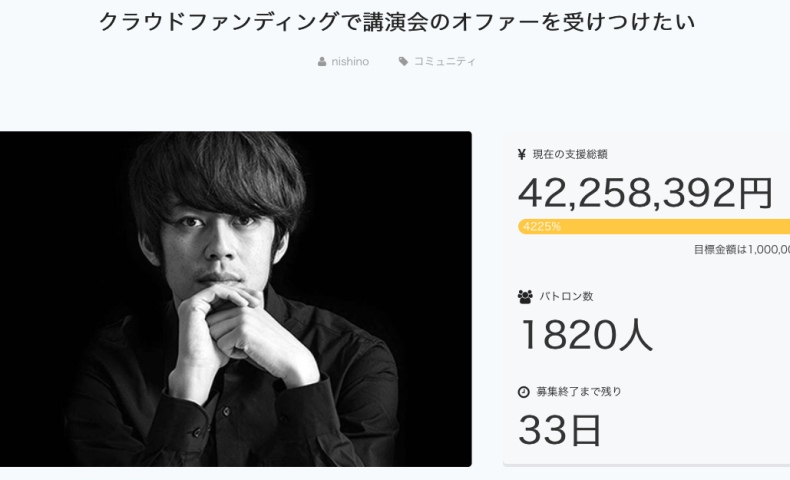Click the 4225% progress percentage label
The image size is (790, 480).
542,227
